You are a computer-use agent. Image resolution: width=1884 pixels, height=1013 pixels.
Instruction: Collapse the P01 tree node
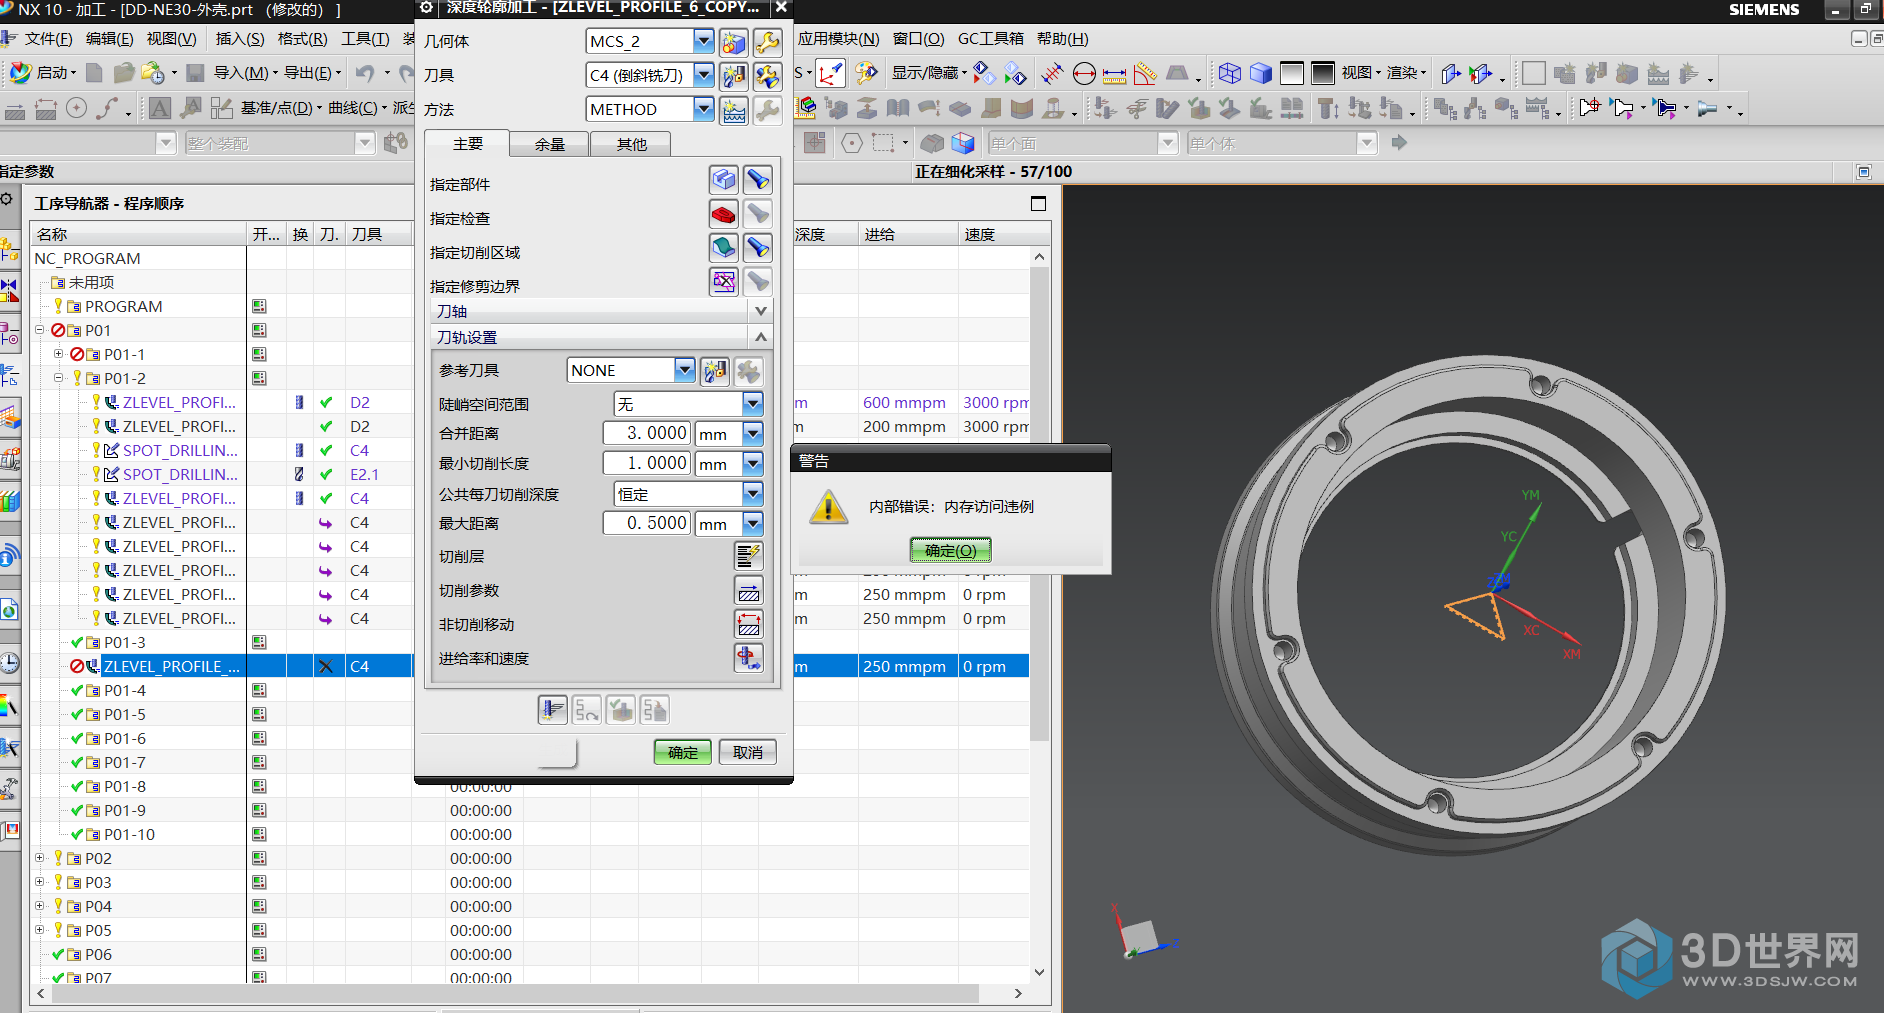tap(40, 330)
